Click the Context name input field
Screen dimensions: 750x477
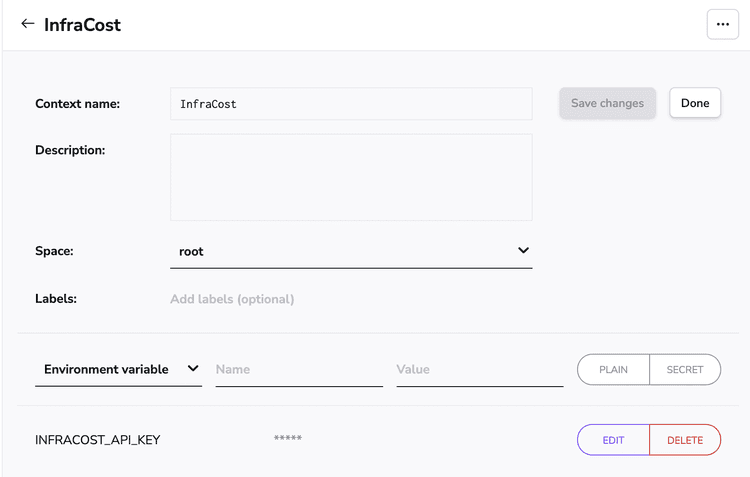[351, 104]
